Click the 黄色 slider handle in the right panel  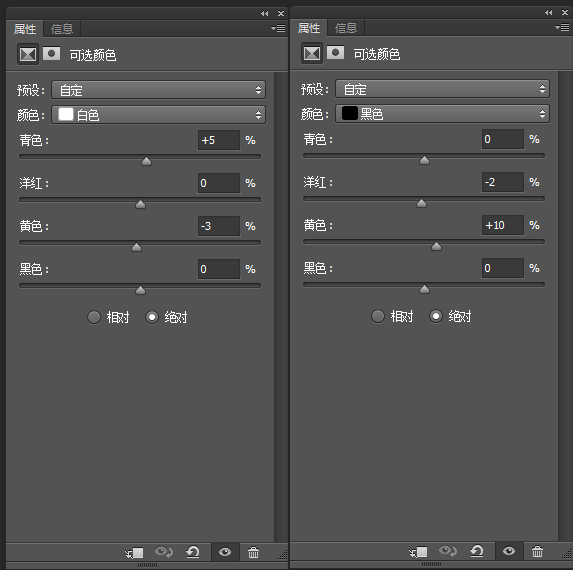[x=436, y=246]
